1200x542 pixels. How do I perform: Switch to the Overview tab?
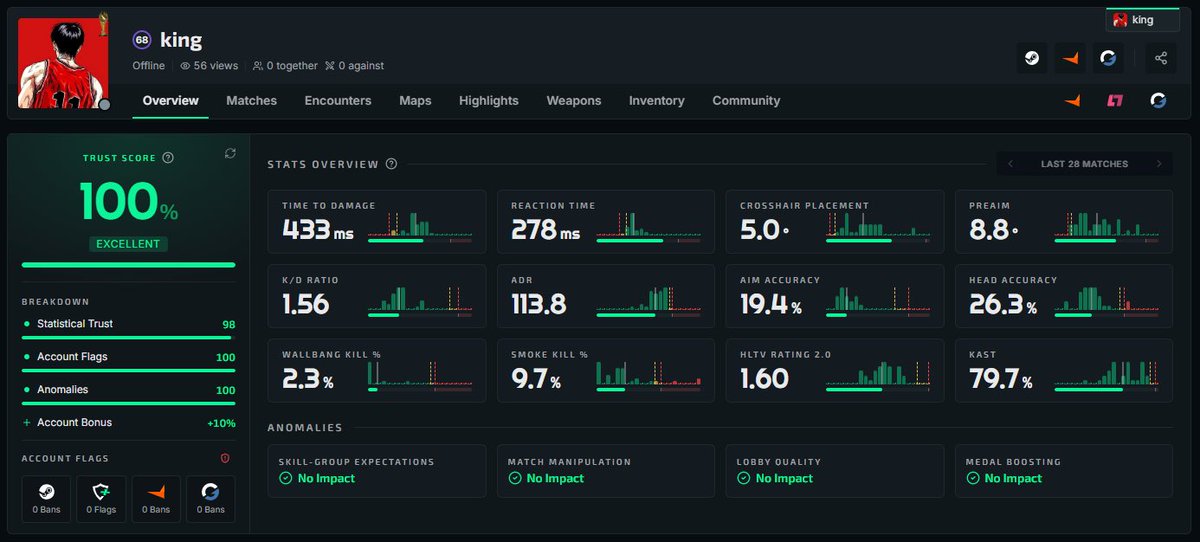171,101
